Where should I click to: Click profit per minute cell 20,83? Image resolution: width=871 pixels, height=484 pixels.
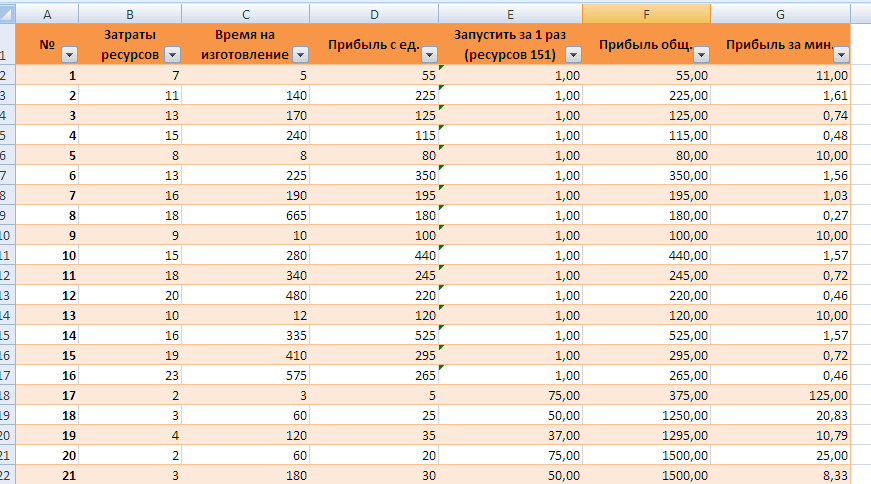[x=780, y=415]
